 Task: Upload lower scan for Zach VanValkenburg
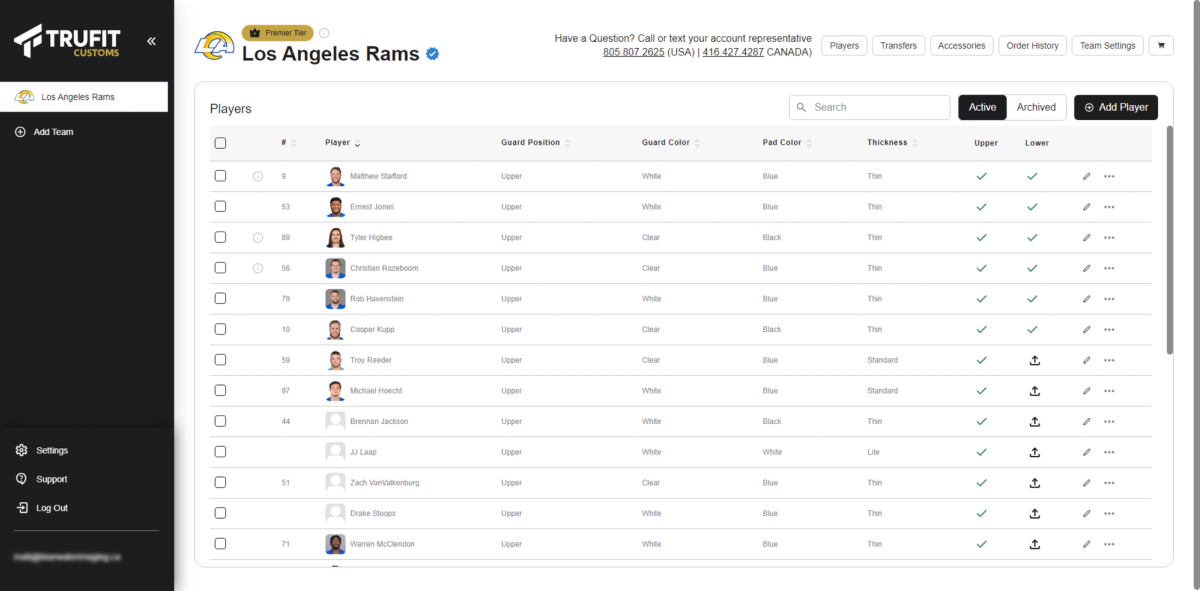[1035, 483]
